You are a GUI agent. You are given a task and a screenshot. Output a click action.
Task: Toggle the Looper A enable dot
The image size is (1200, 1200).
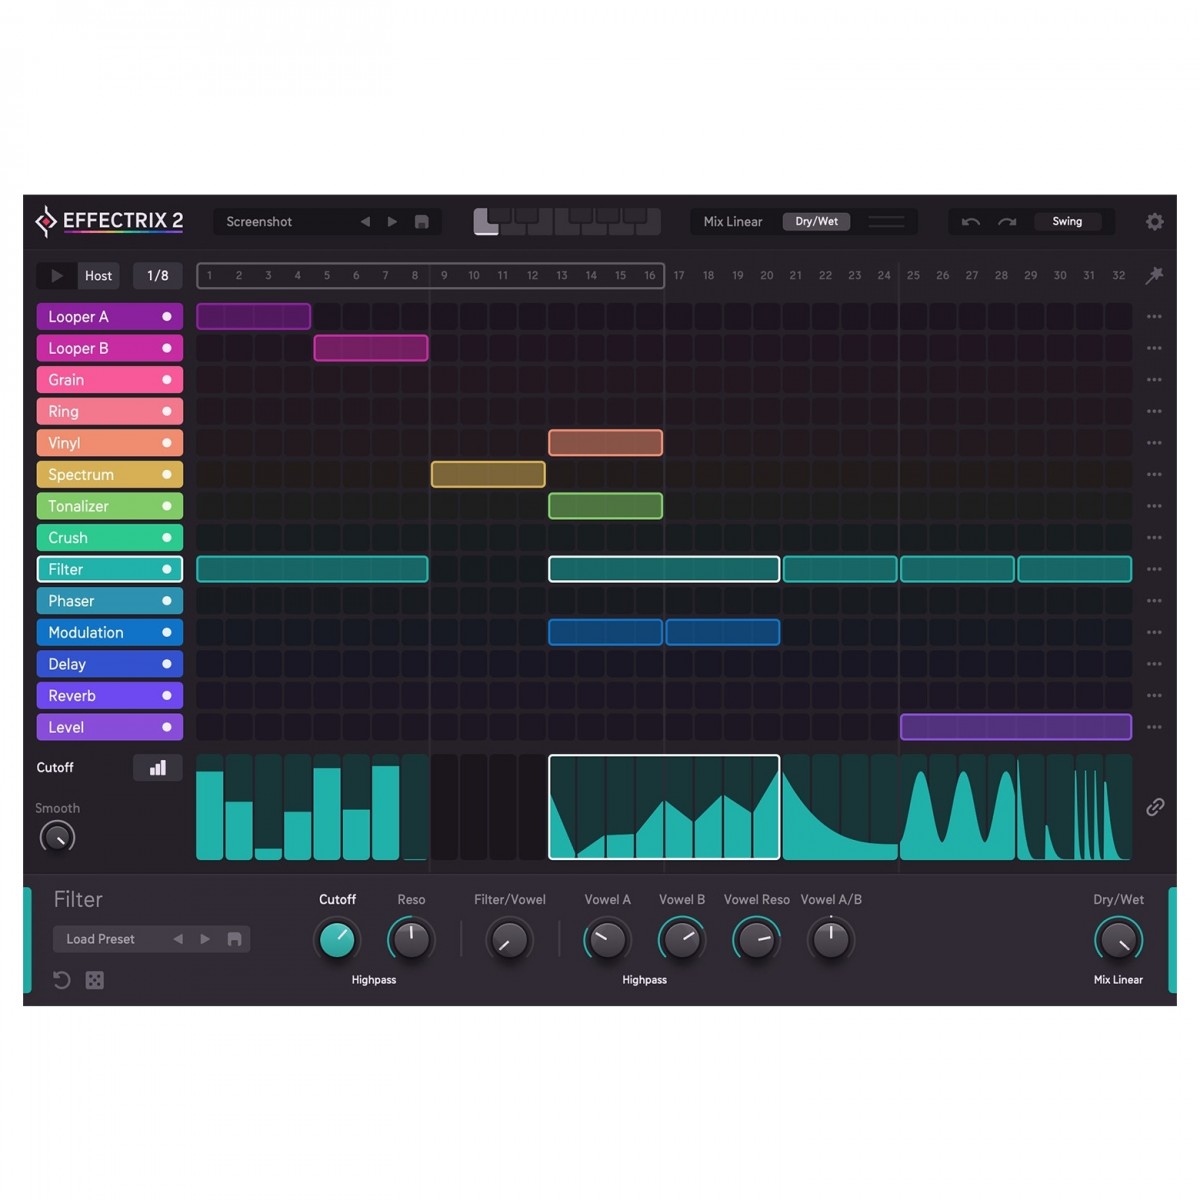coord(167,317)
